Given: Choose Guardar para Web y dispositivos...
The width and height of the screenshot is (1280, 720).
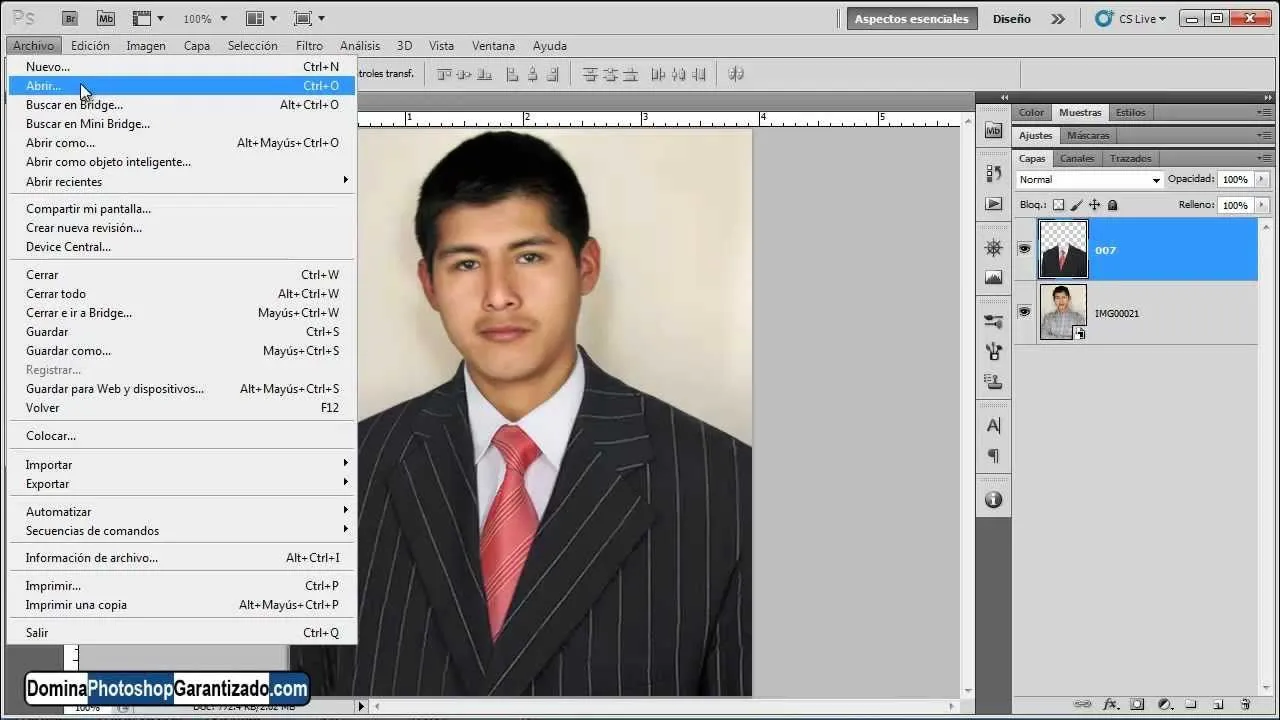Looking at the screenshot, I should (x=182, y=389).
